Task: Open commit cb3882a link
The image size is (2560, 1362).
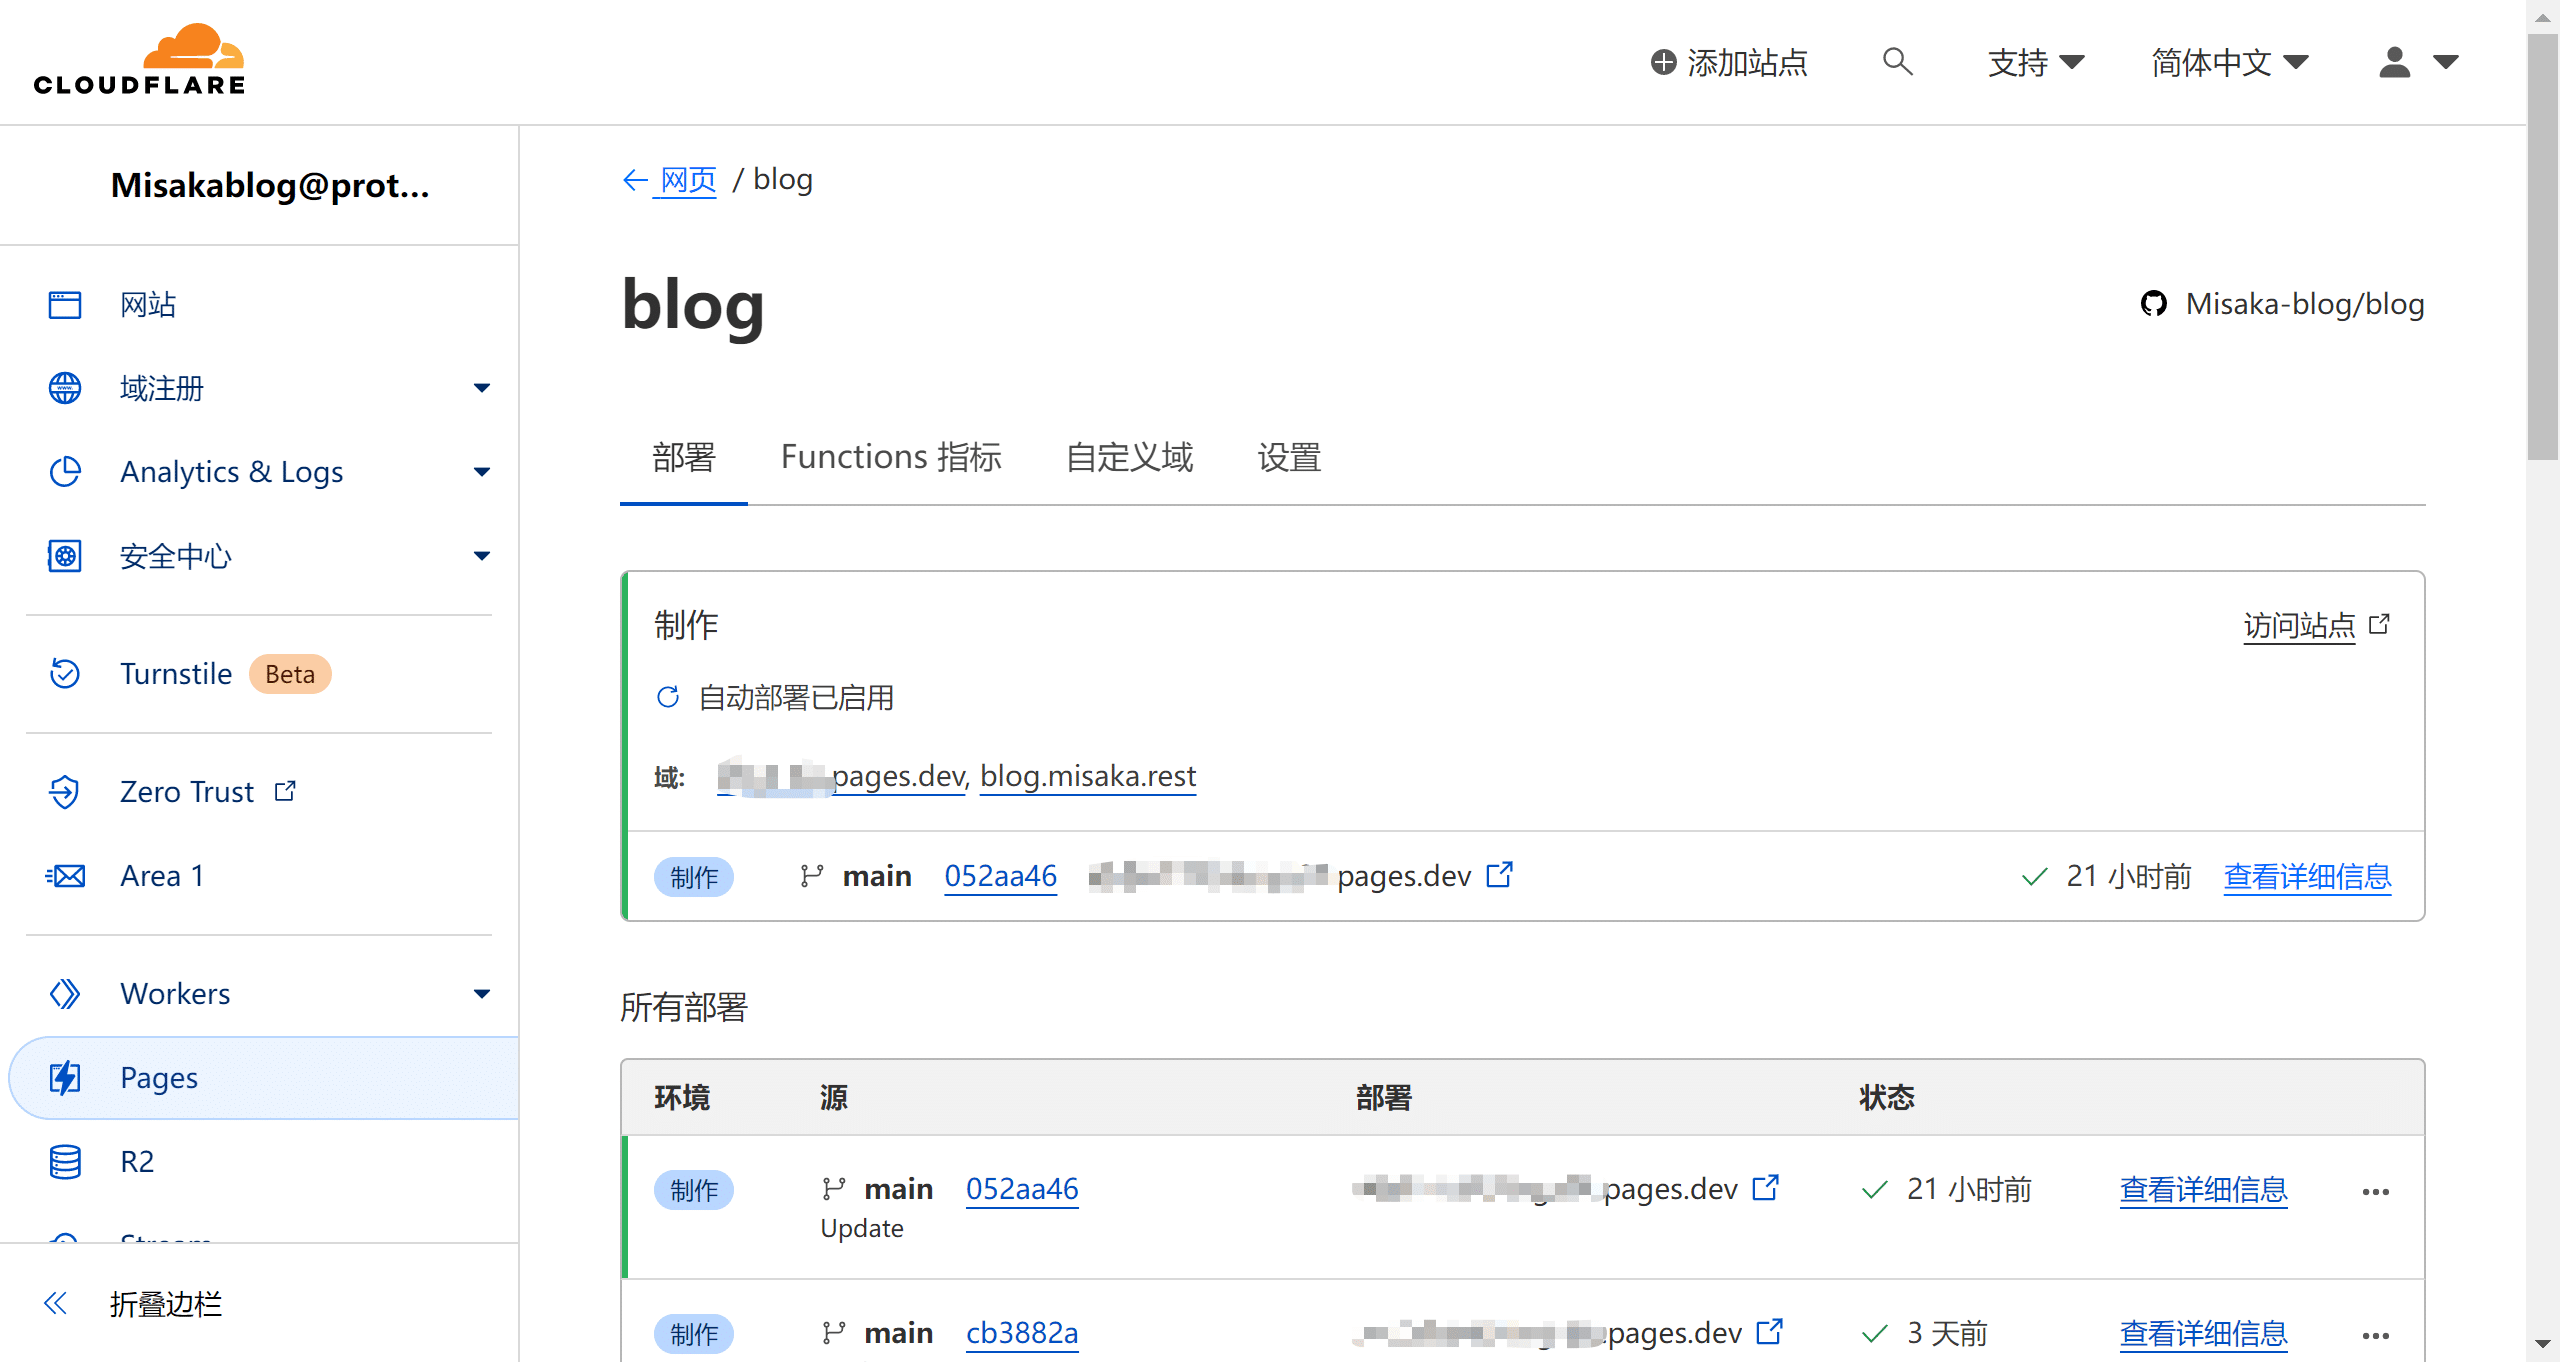Action: click(1022, 1333)
